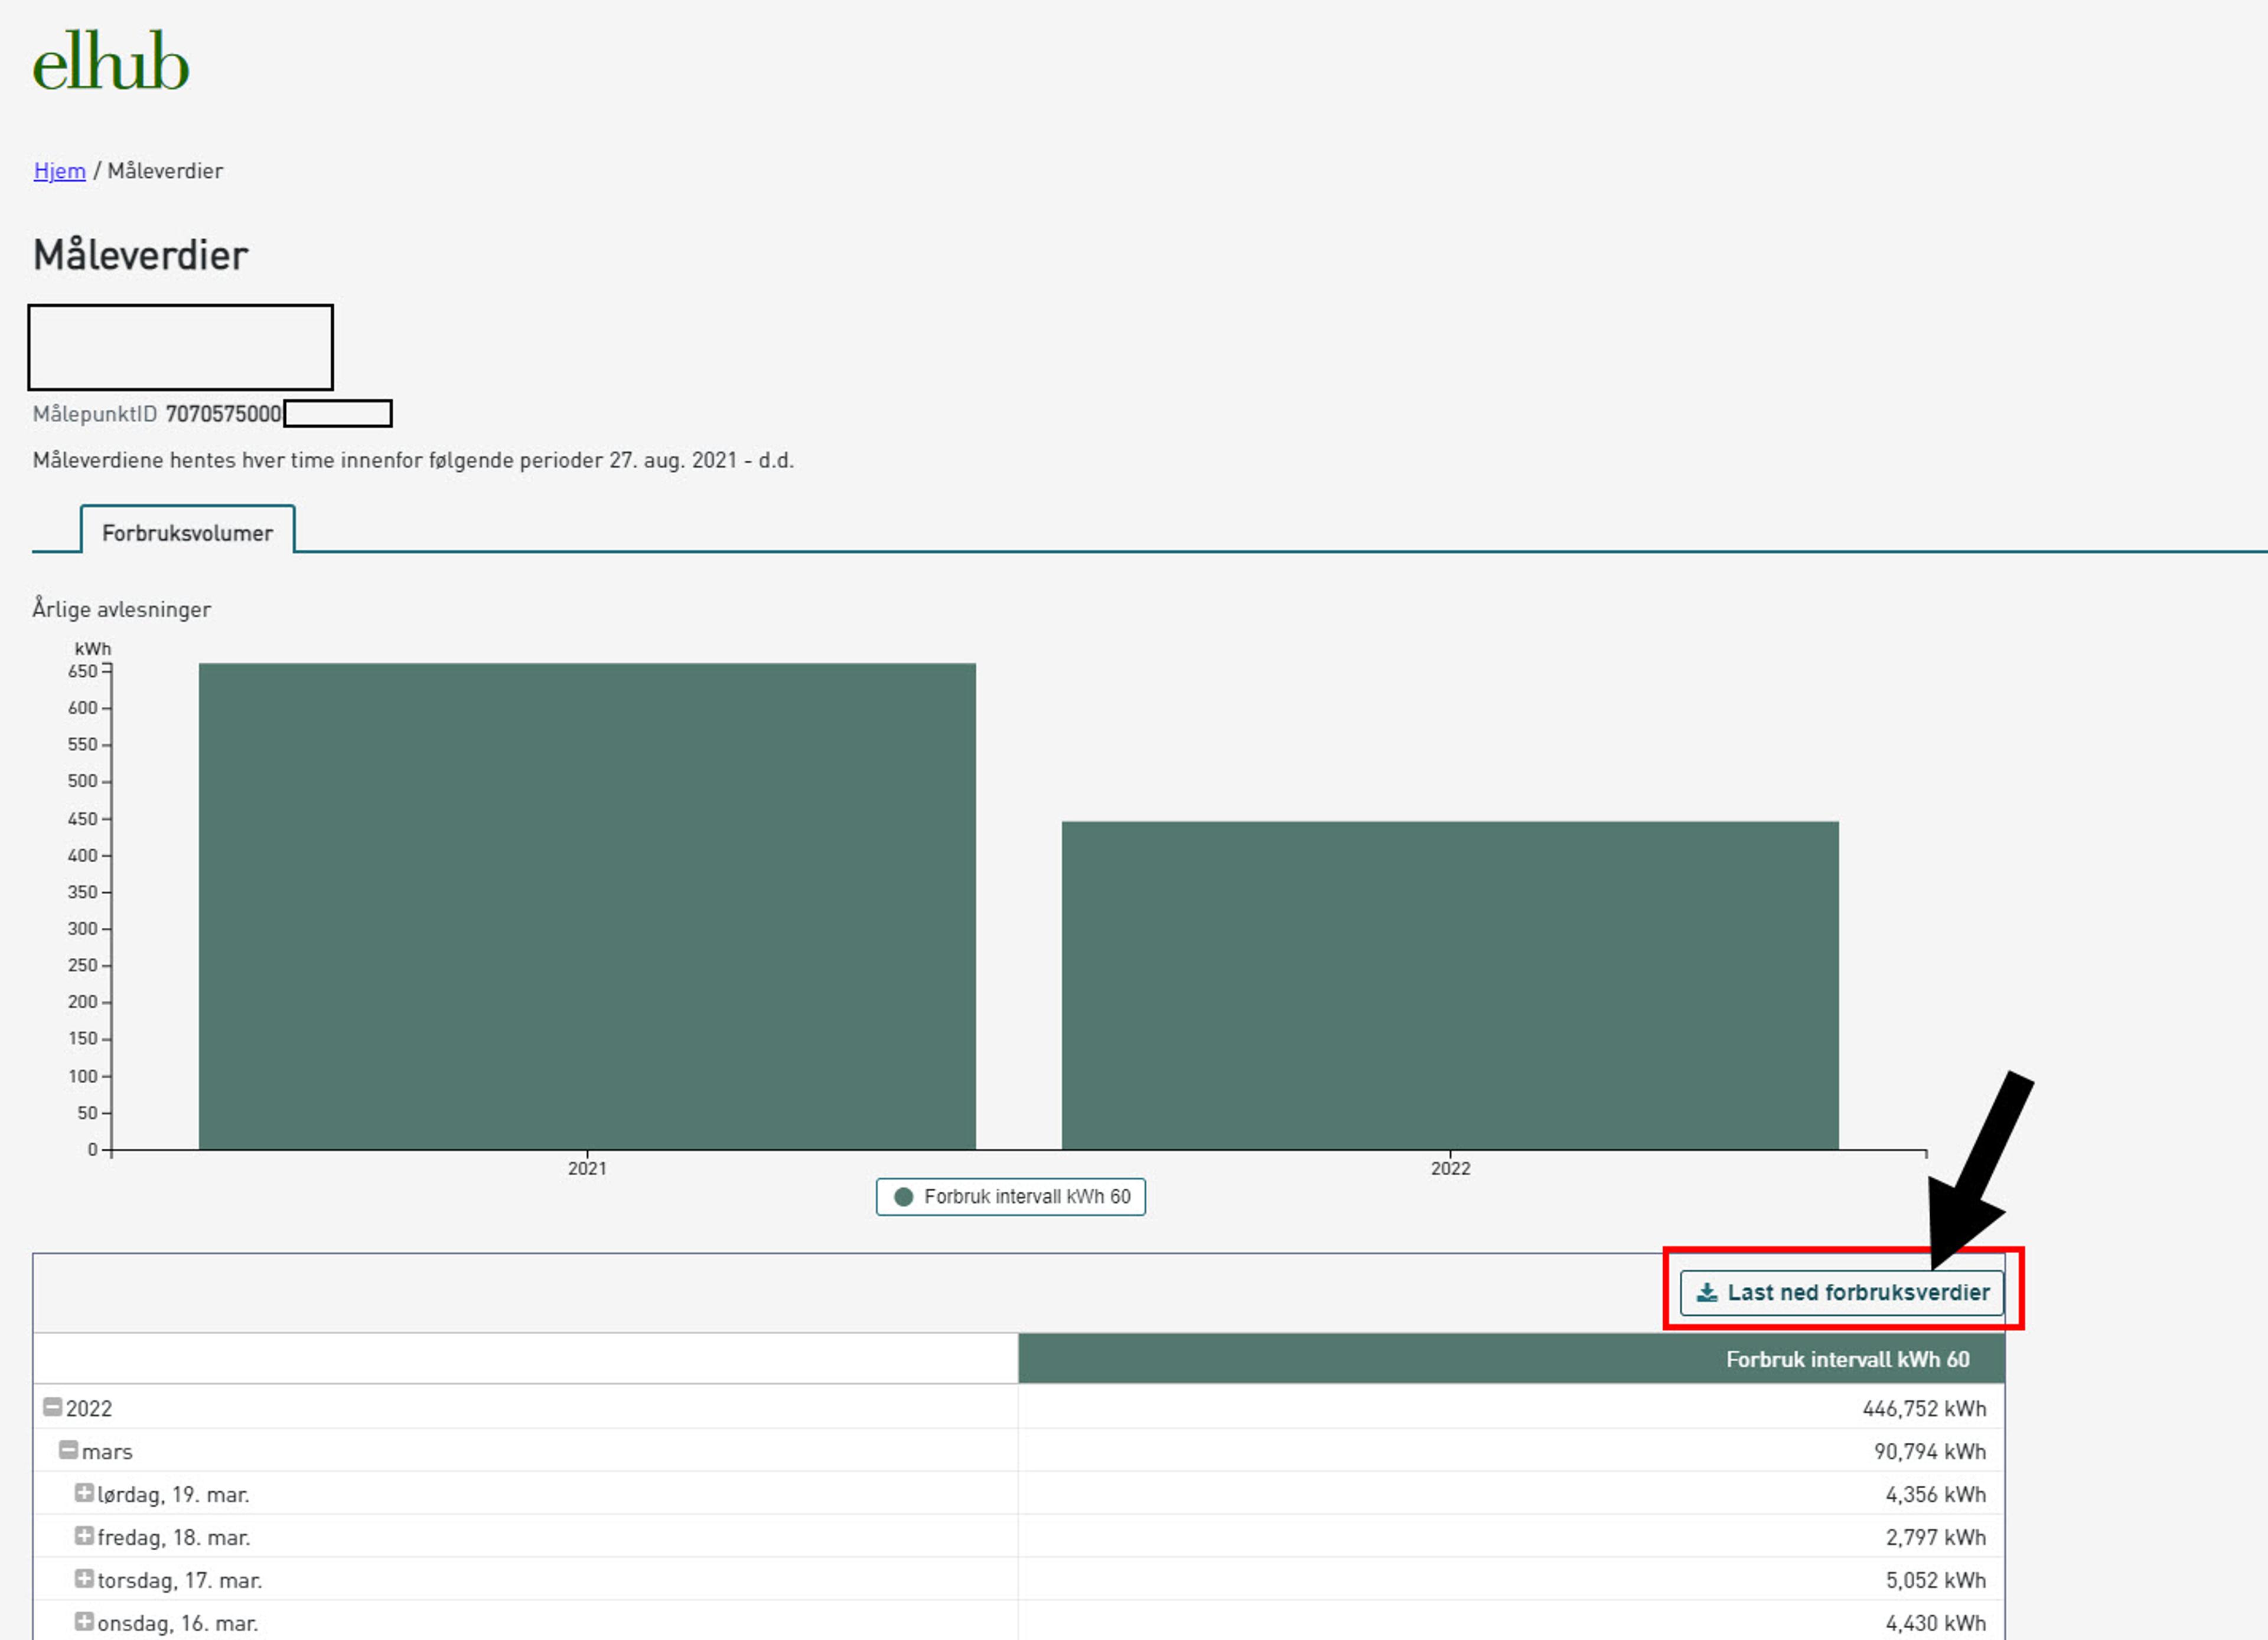
Task: Click the legend circle for Forbruk intervall
Action: [x=903, y=1197]
